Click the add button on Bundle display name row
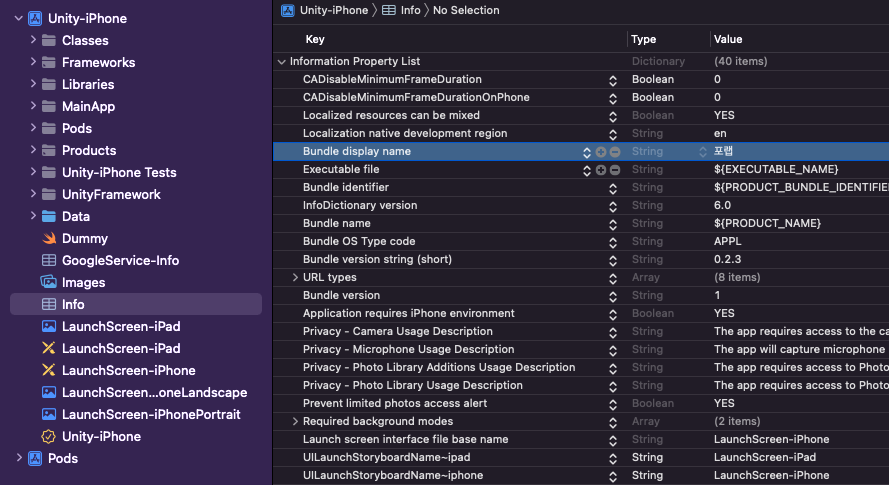 (x=601, y=152)
